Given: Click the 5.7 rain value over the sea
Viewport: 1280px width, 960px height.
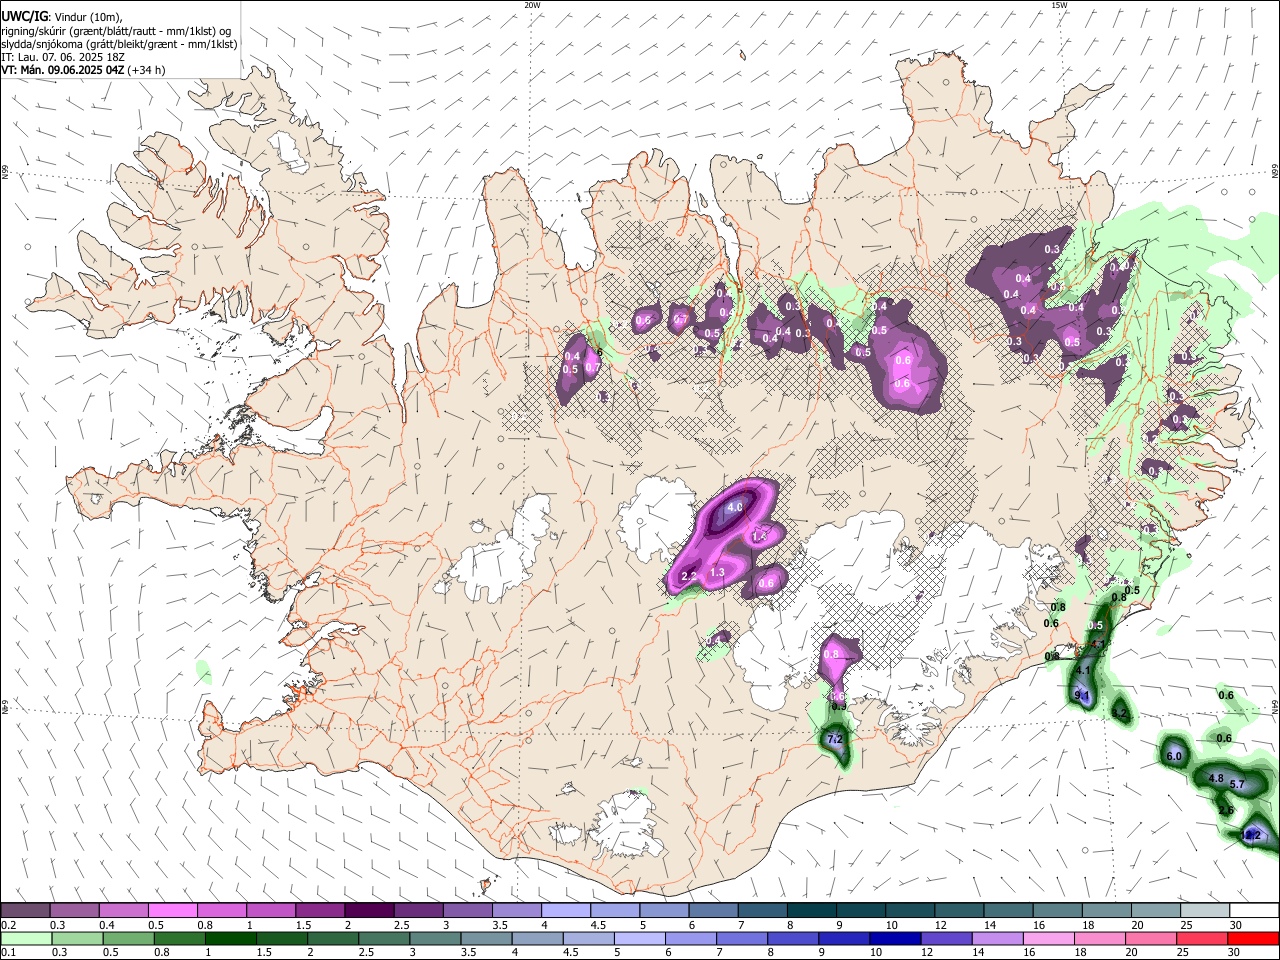Looking at the screenshot, I should [1237, 785].
